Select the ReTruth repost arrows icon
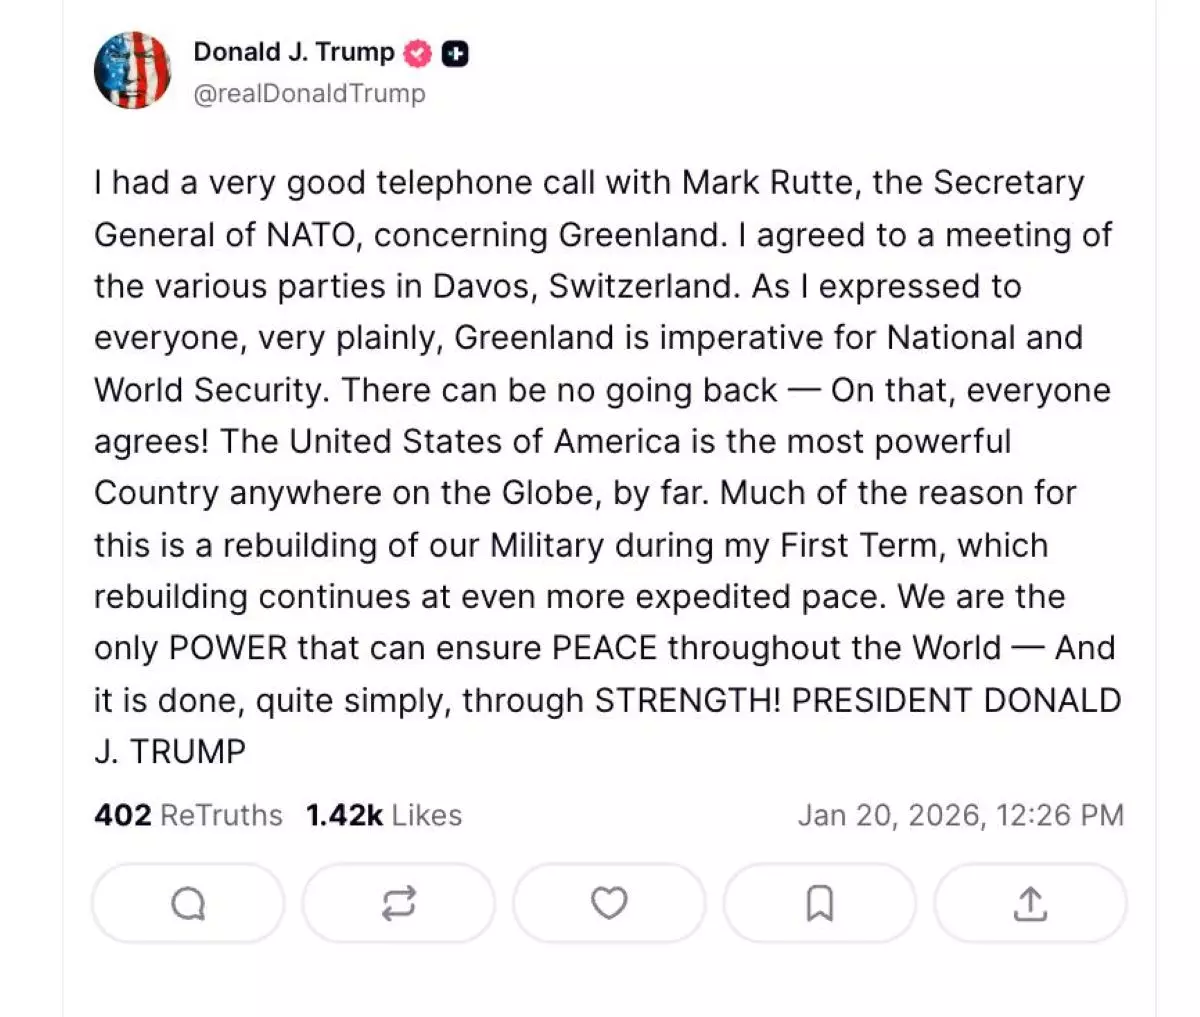 tap(398, 903)
